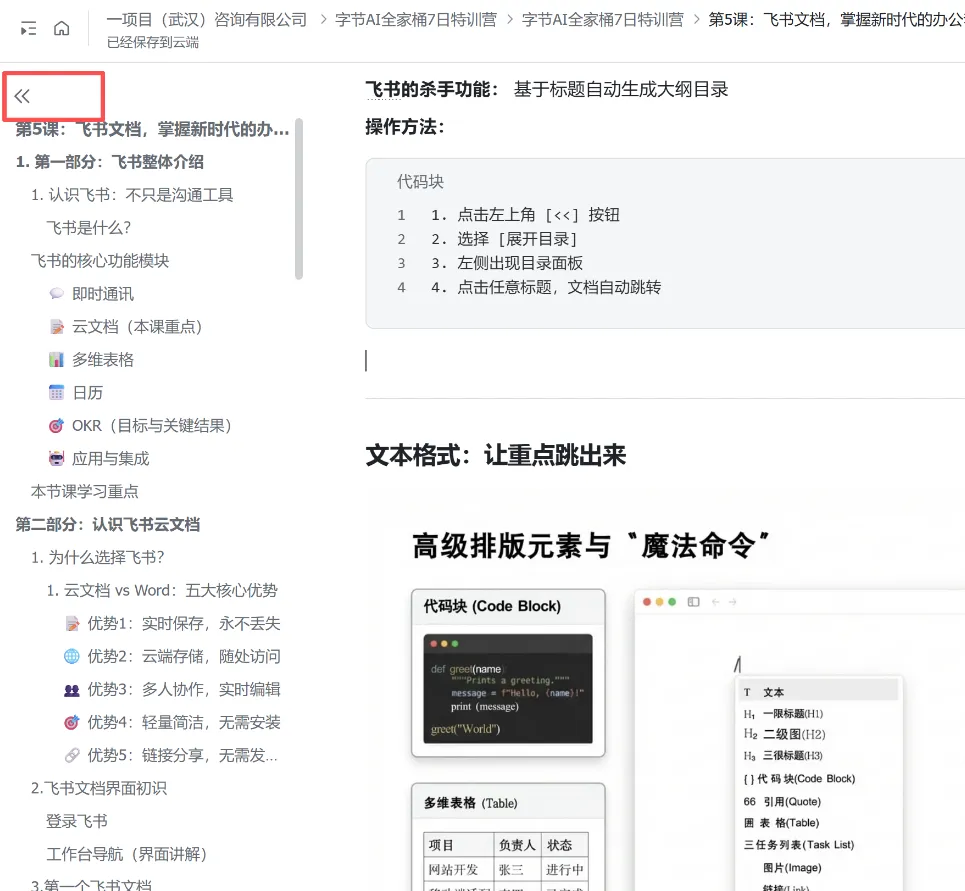This screenshot has height=891, width=965.
Task: Click the bar chart icon beside 多维表格
Action: click(57, 359)
